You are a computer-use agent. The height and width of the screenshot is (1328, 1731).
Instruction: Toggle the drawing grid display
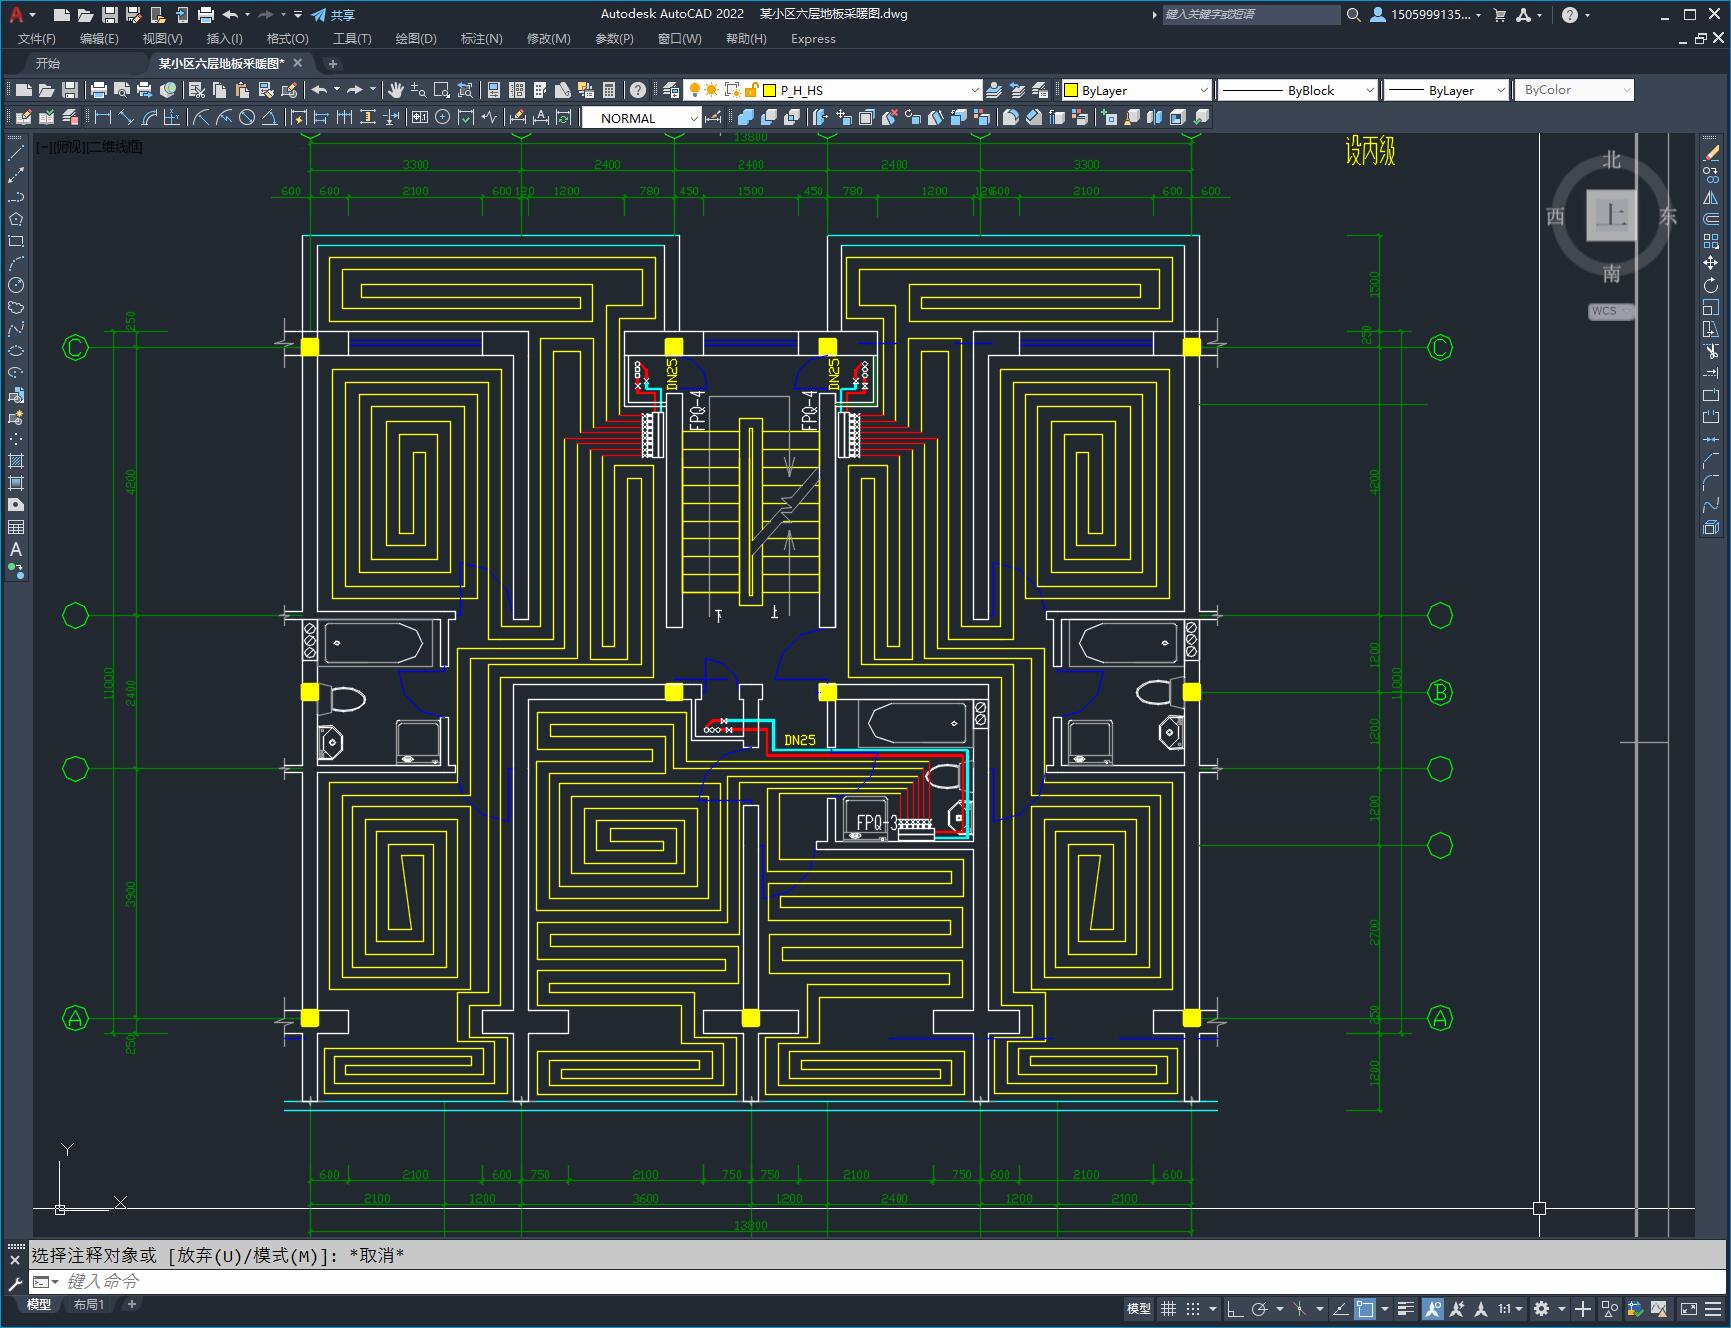1167,1309
